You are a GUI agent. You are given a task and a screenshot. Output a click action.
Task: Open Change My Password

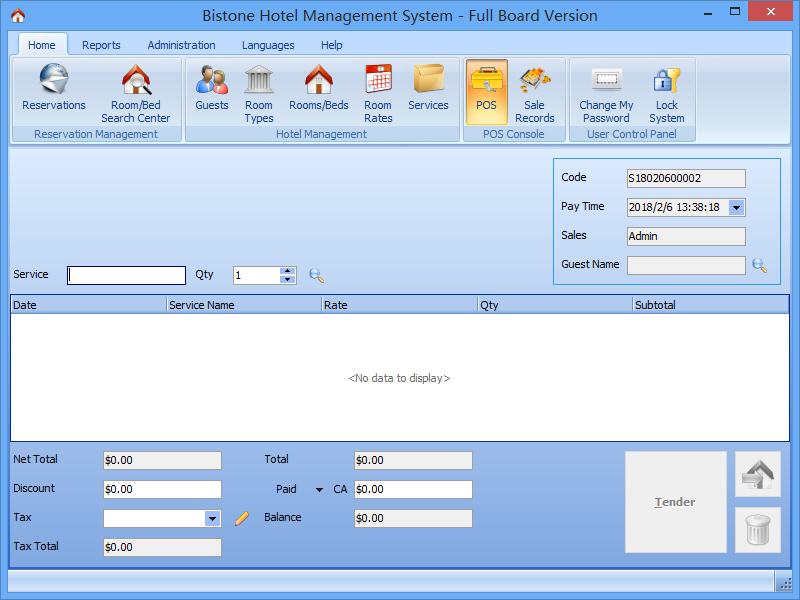click(606, 92)
